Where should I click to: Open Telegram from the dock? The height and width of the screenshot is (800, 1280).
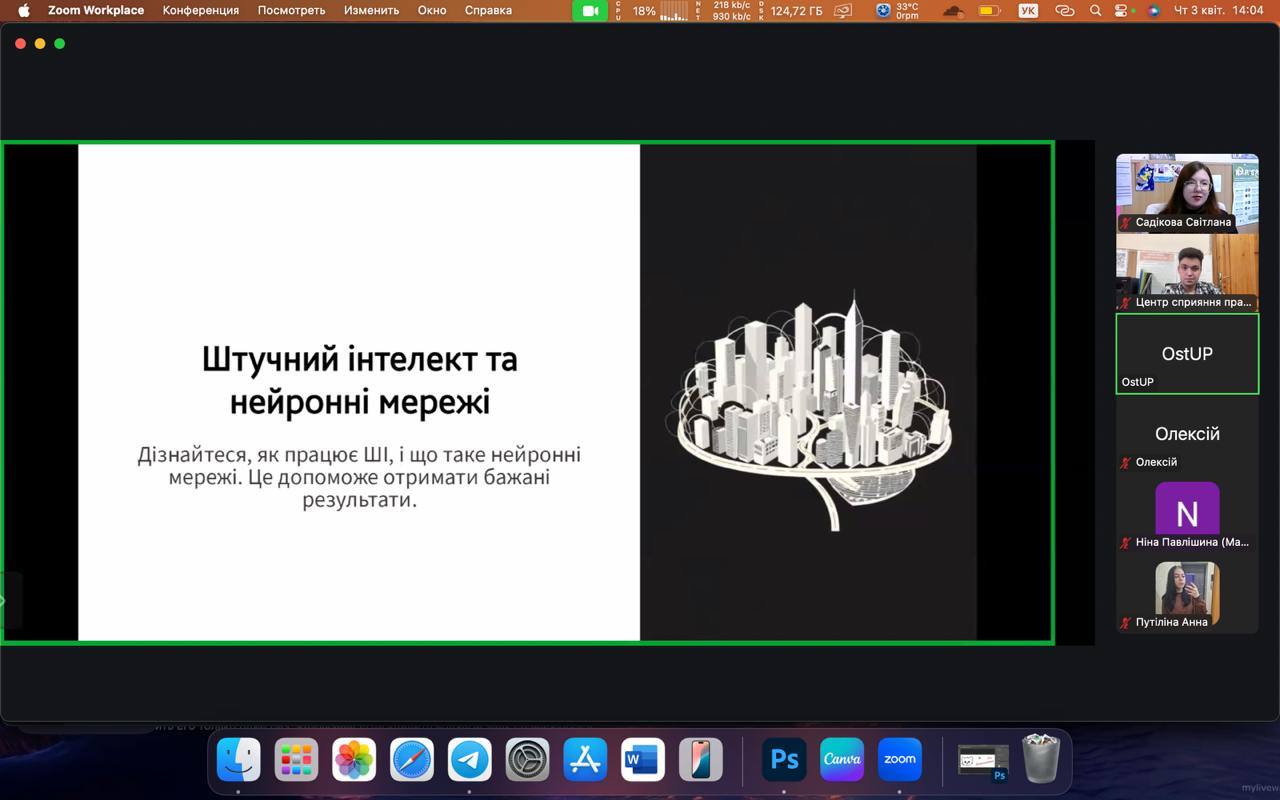pos(469,760)
